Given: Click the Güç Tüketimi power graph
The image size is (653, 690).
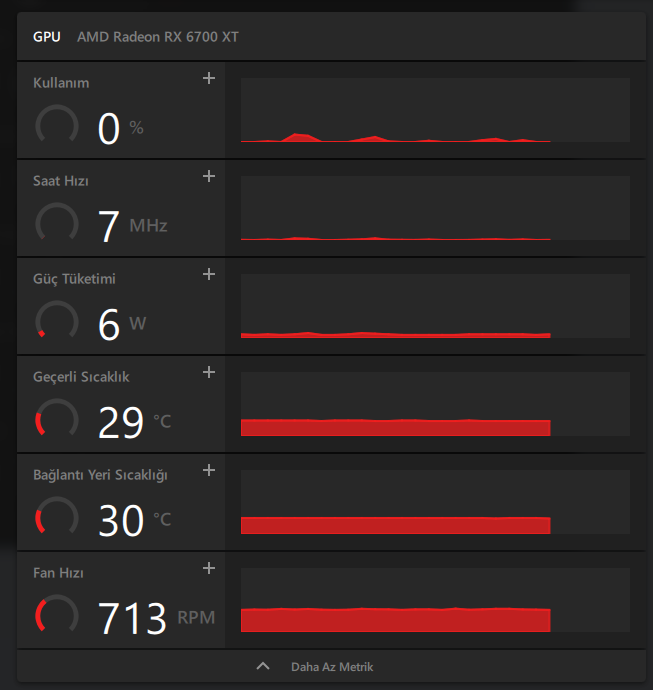Looking at the screenshot, I should coord(435,306).
